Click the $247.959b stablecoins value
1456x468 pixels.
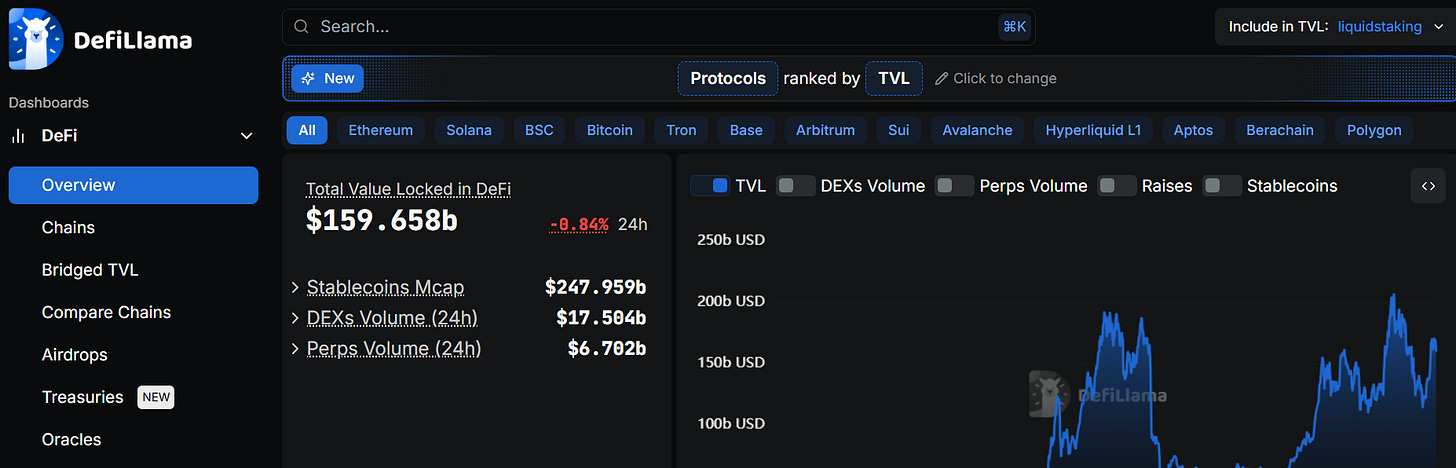[596, 288]
